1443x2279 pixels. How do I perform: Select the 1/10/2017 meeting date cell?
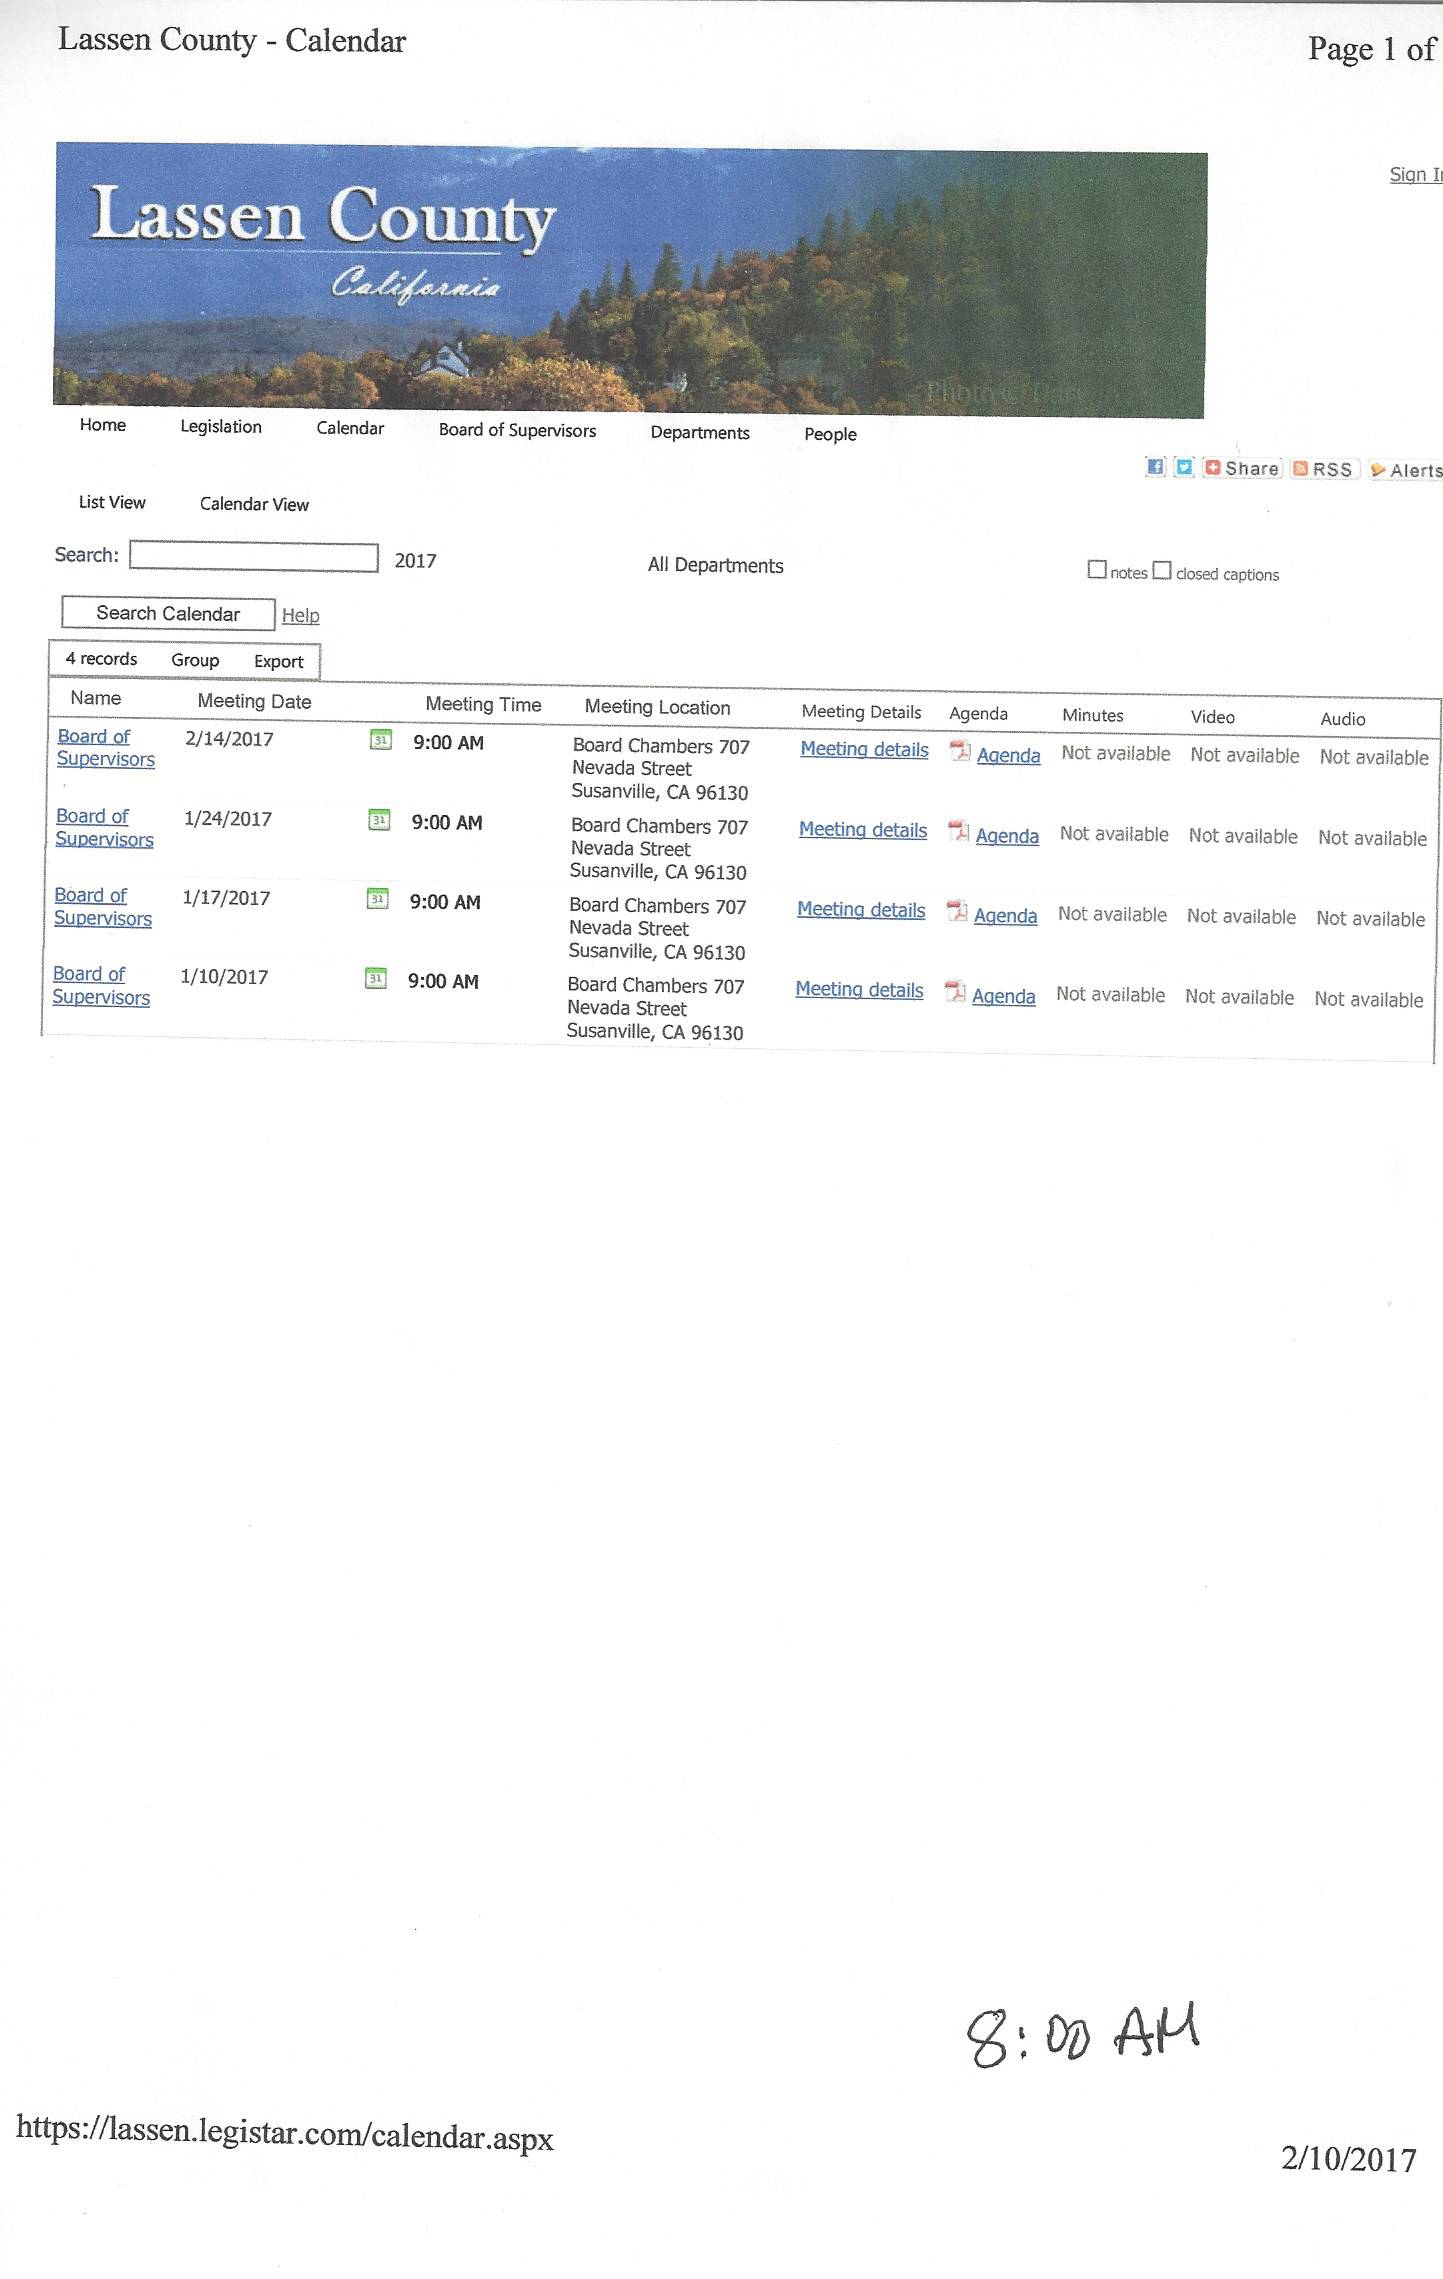pyautogui.click(x=224, y=977)
